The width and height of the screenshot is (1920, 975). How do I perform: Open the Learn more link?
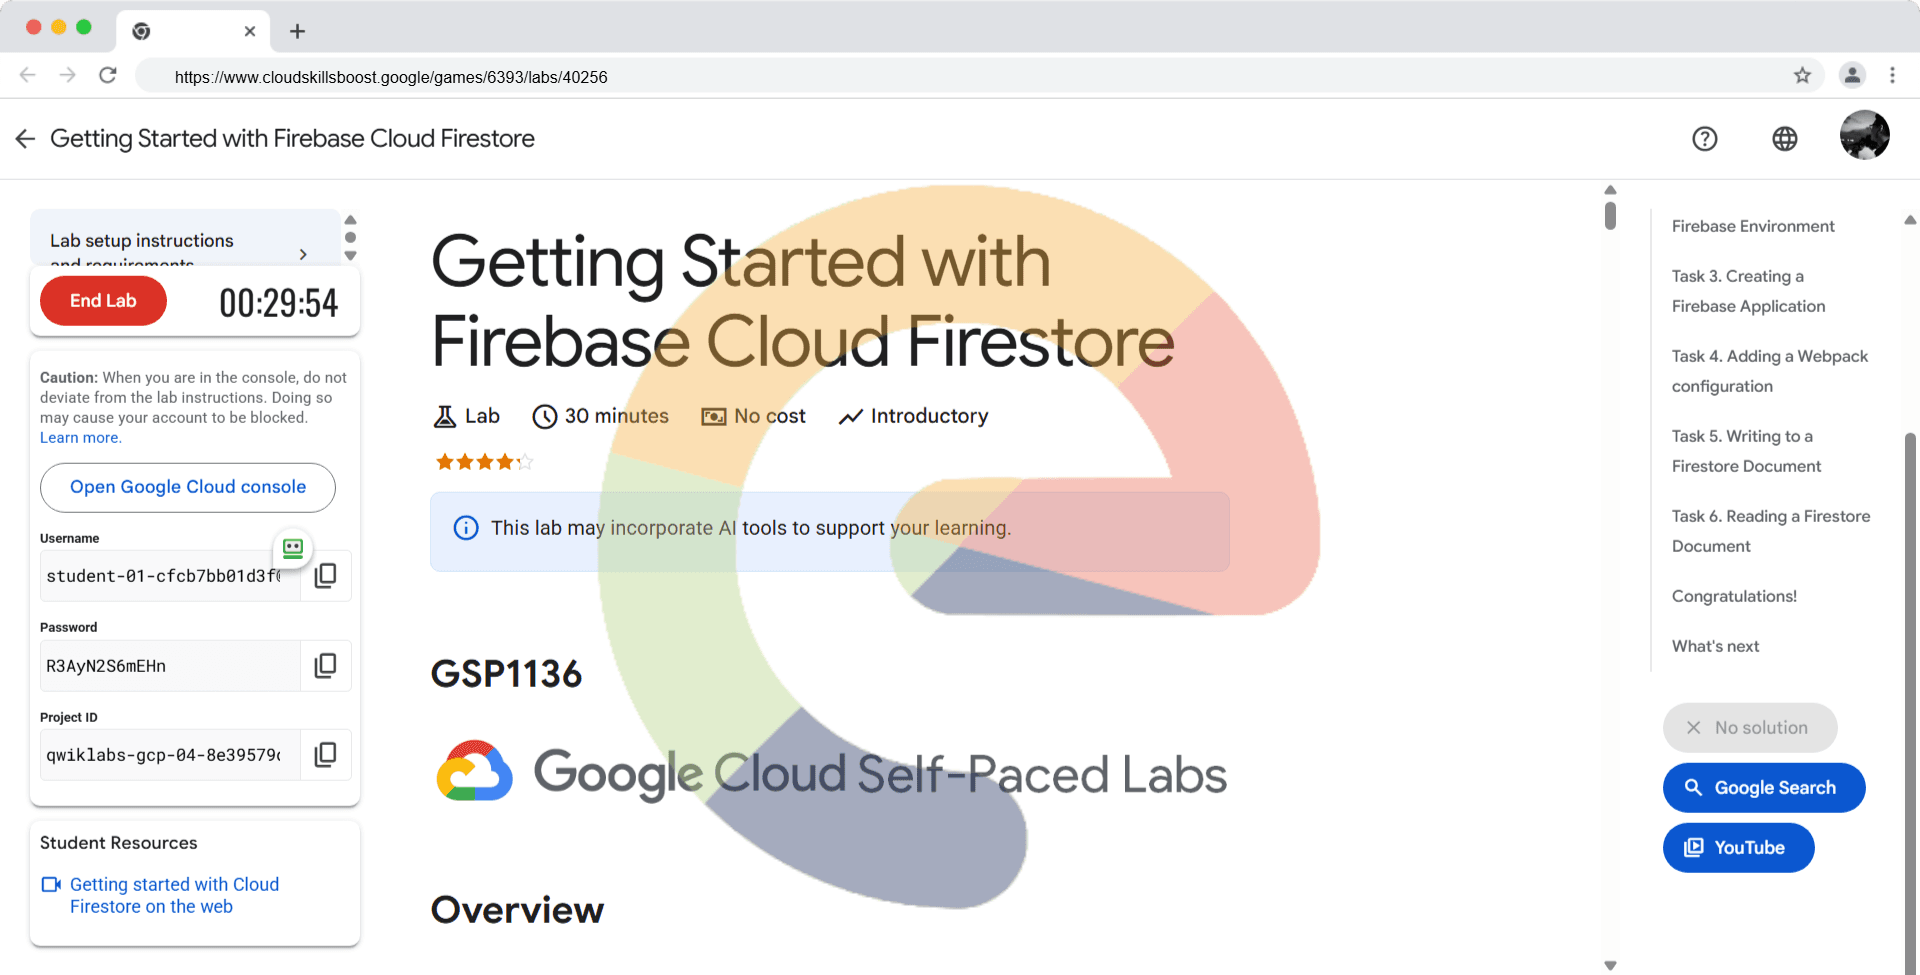[x=80, y=438]
